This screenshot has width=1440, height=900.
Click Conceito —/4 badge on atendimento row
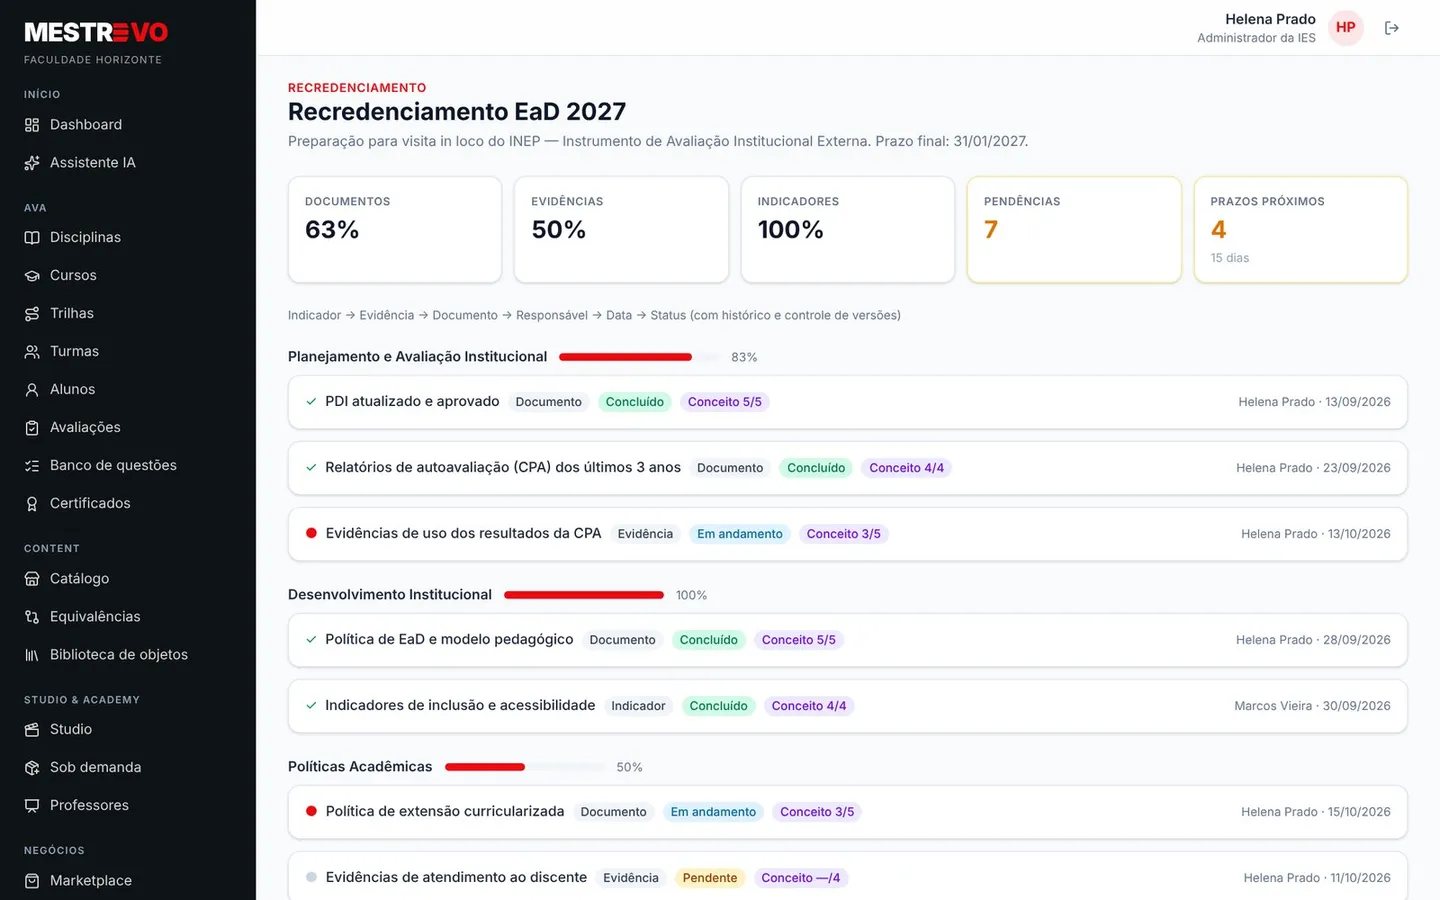point(801,878)
